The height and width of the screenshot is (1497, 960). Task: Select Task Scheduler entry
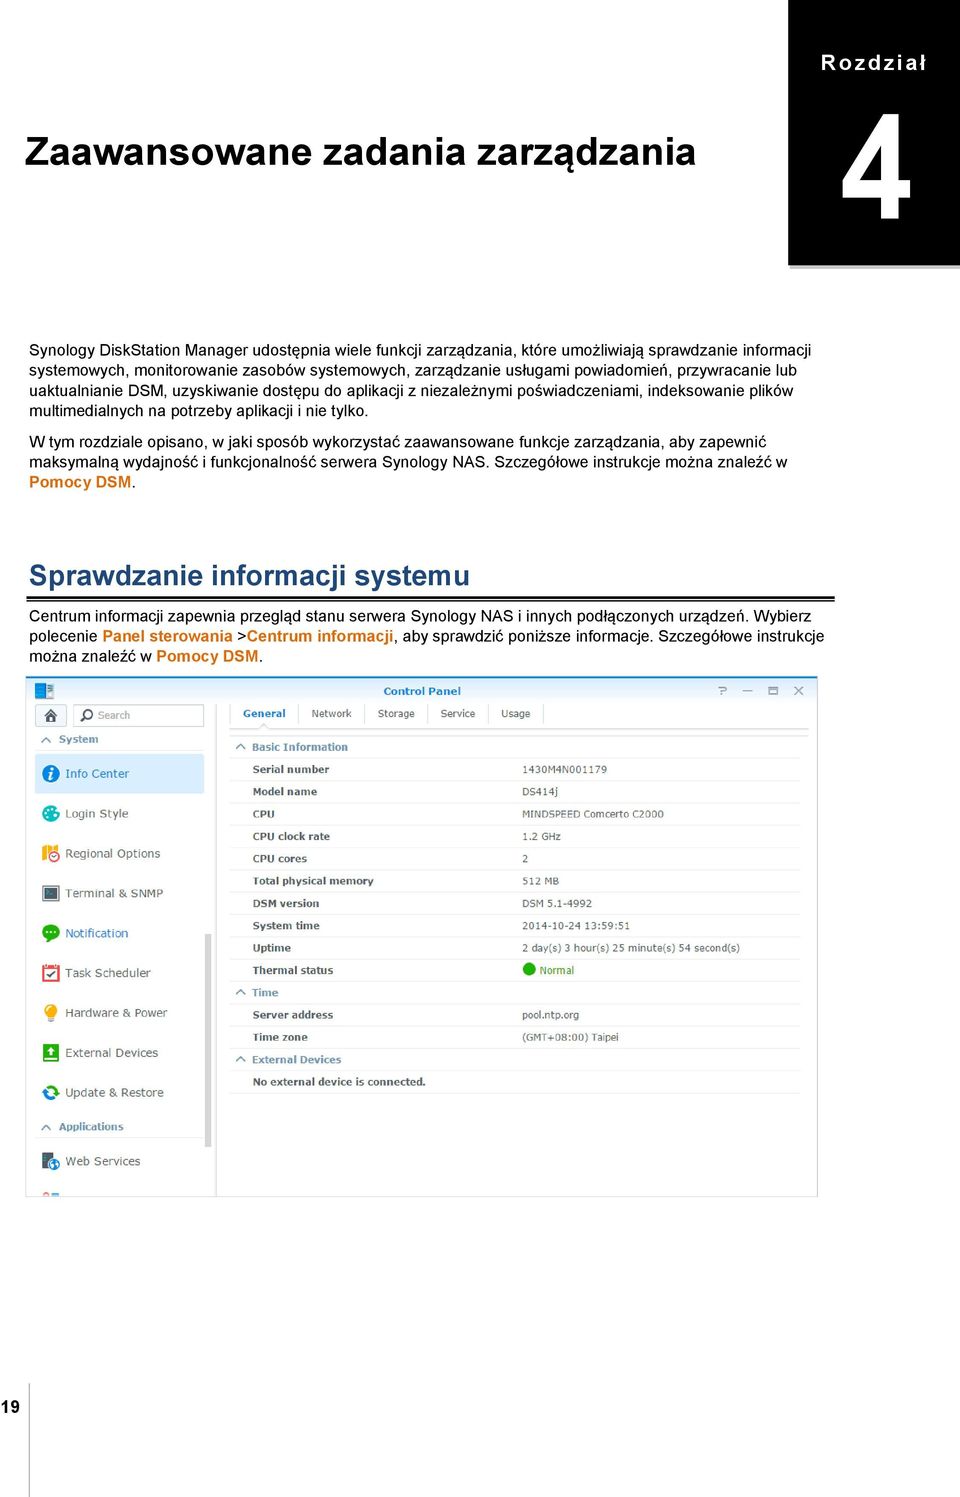[x=108, y=973]
